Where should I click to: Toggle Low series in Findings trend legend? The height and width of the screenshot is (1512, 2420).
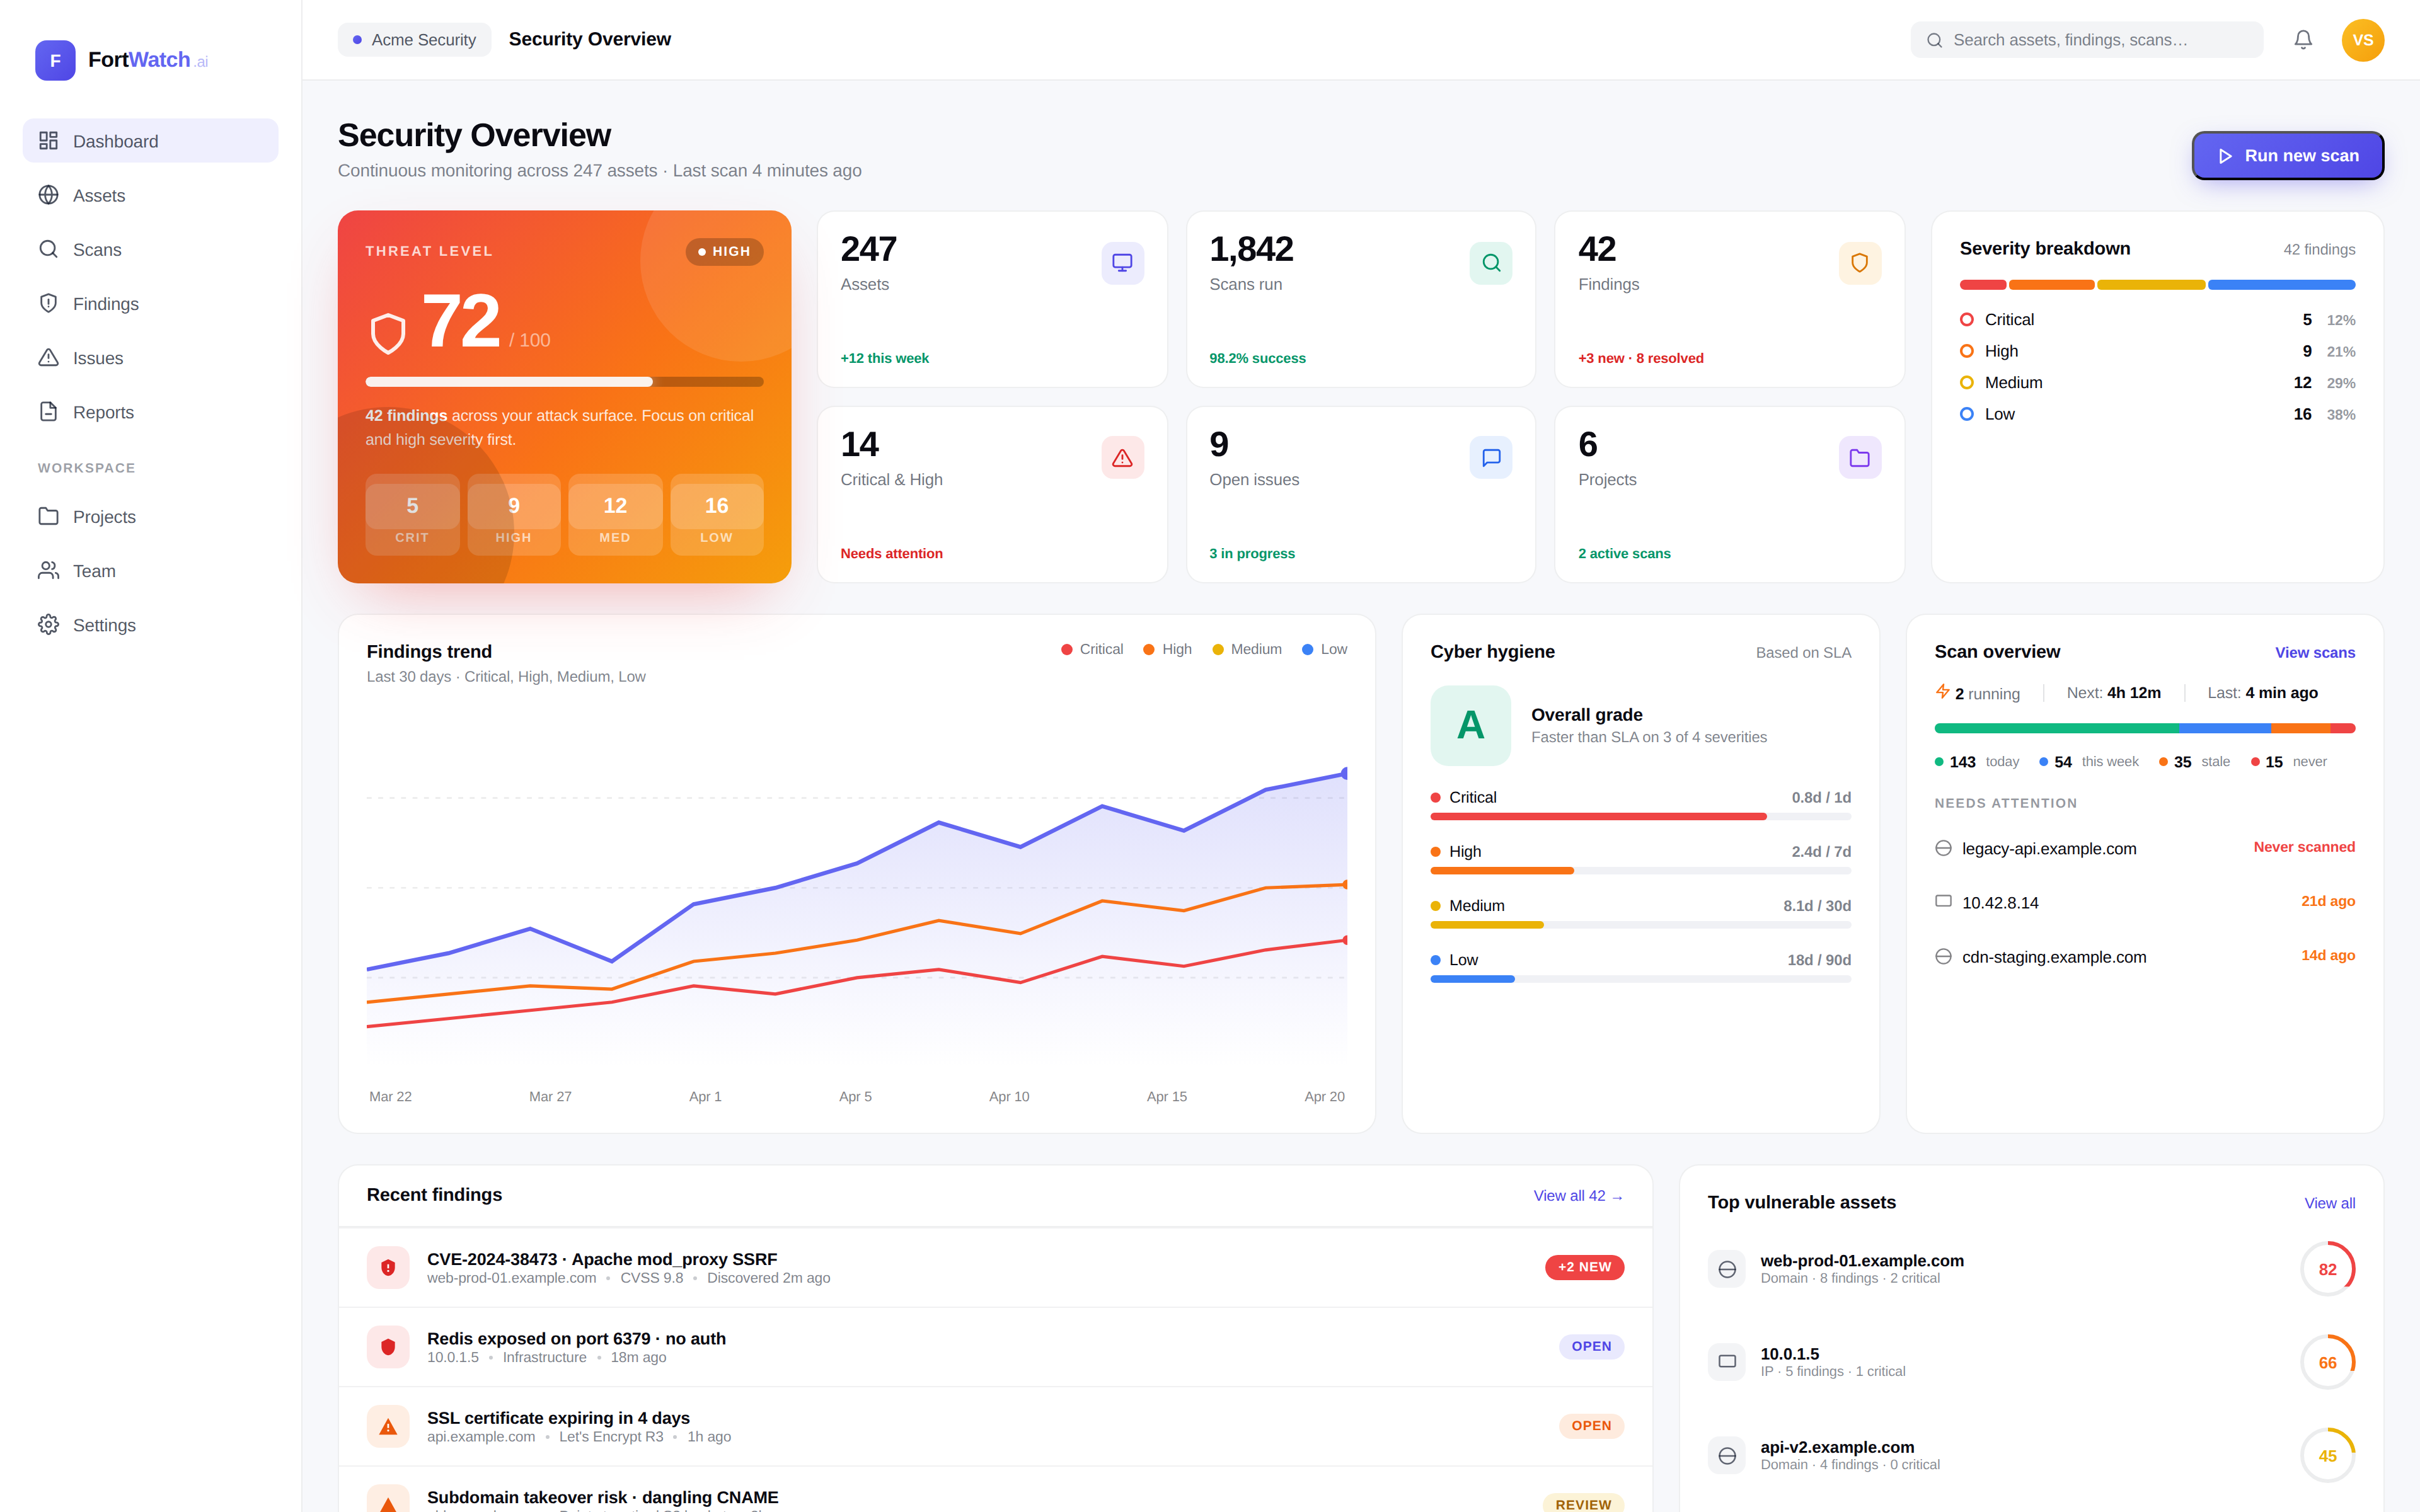pyautogui.click(x=1324, y=649)
